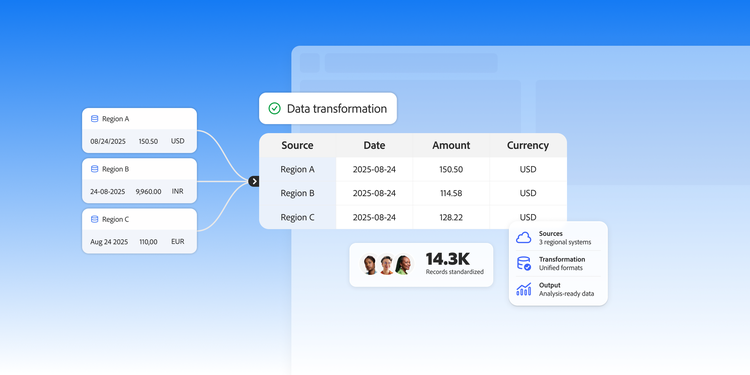The width and height of the screenshot is (750, 375).
Task: Click the Output heading
Action: tap(550, 285)
